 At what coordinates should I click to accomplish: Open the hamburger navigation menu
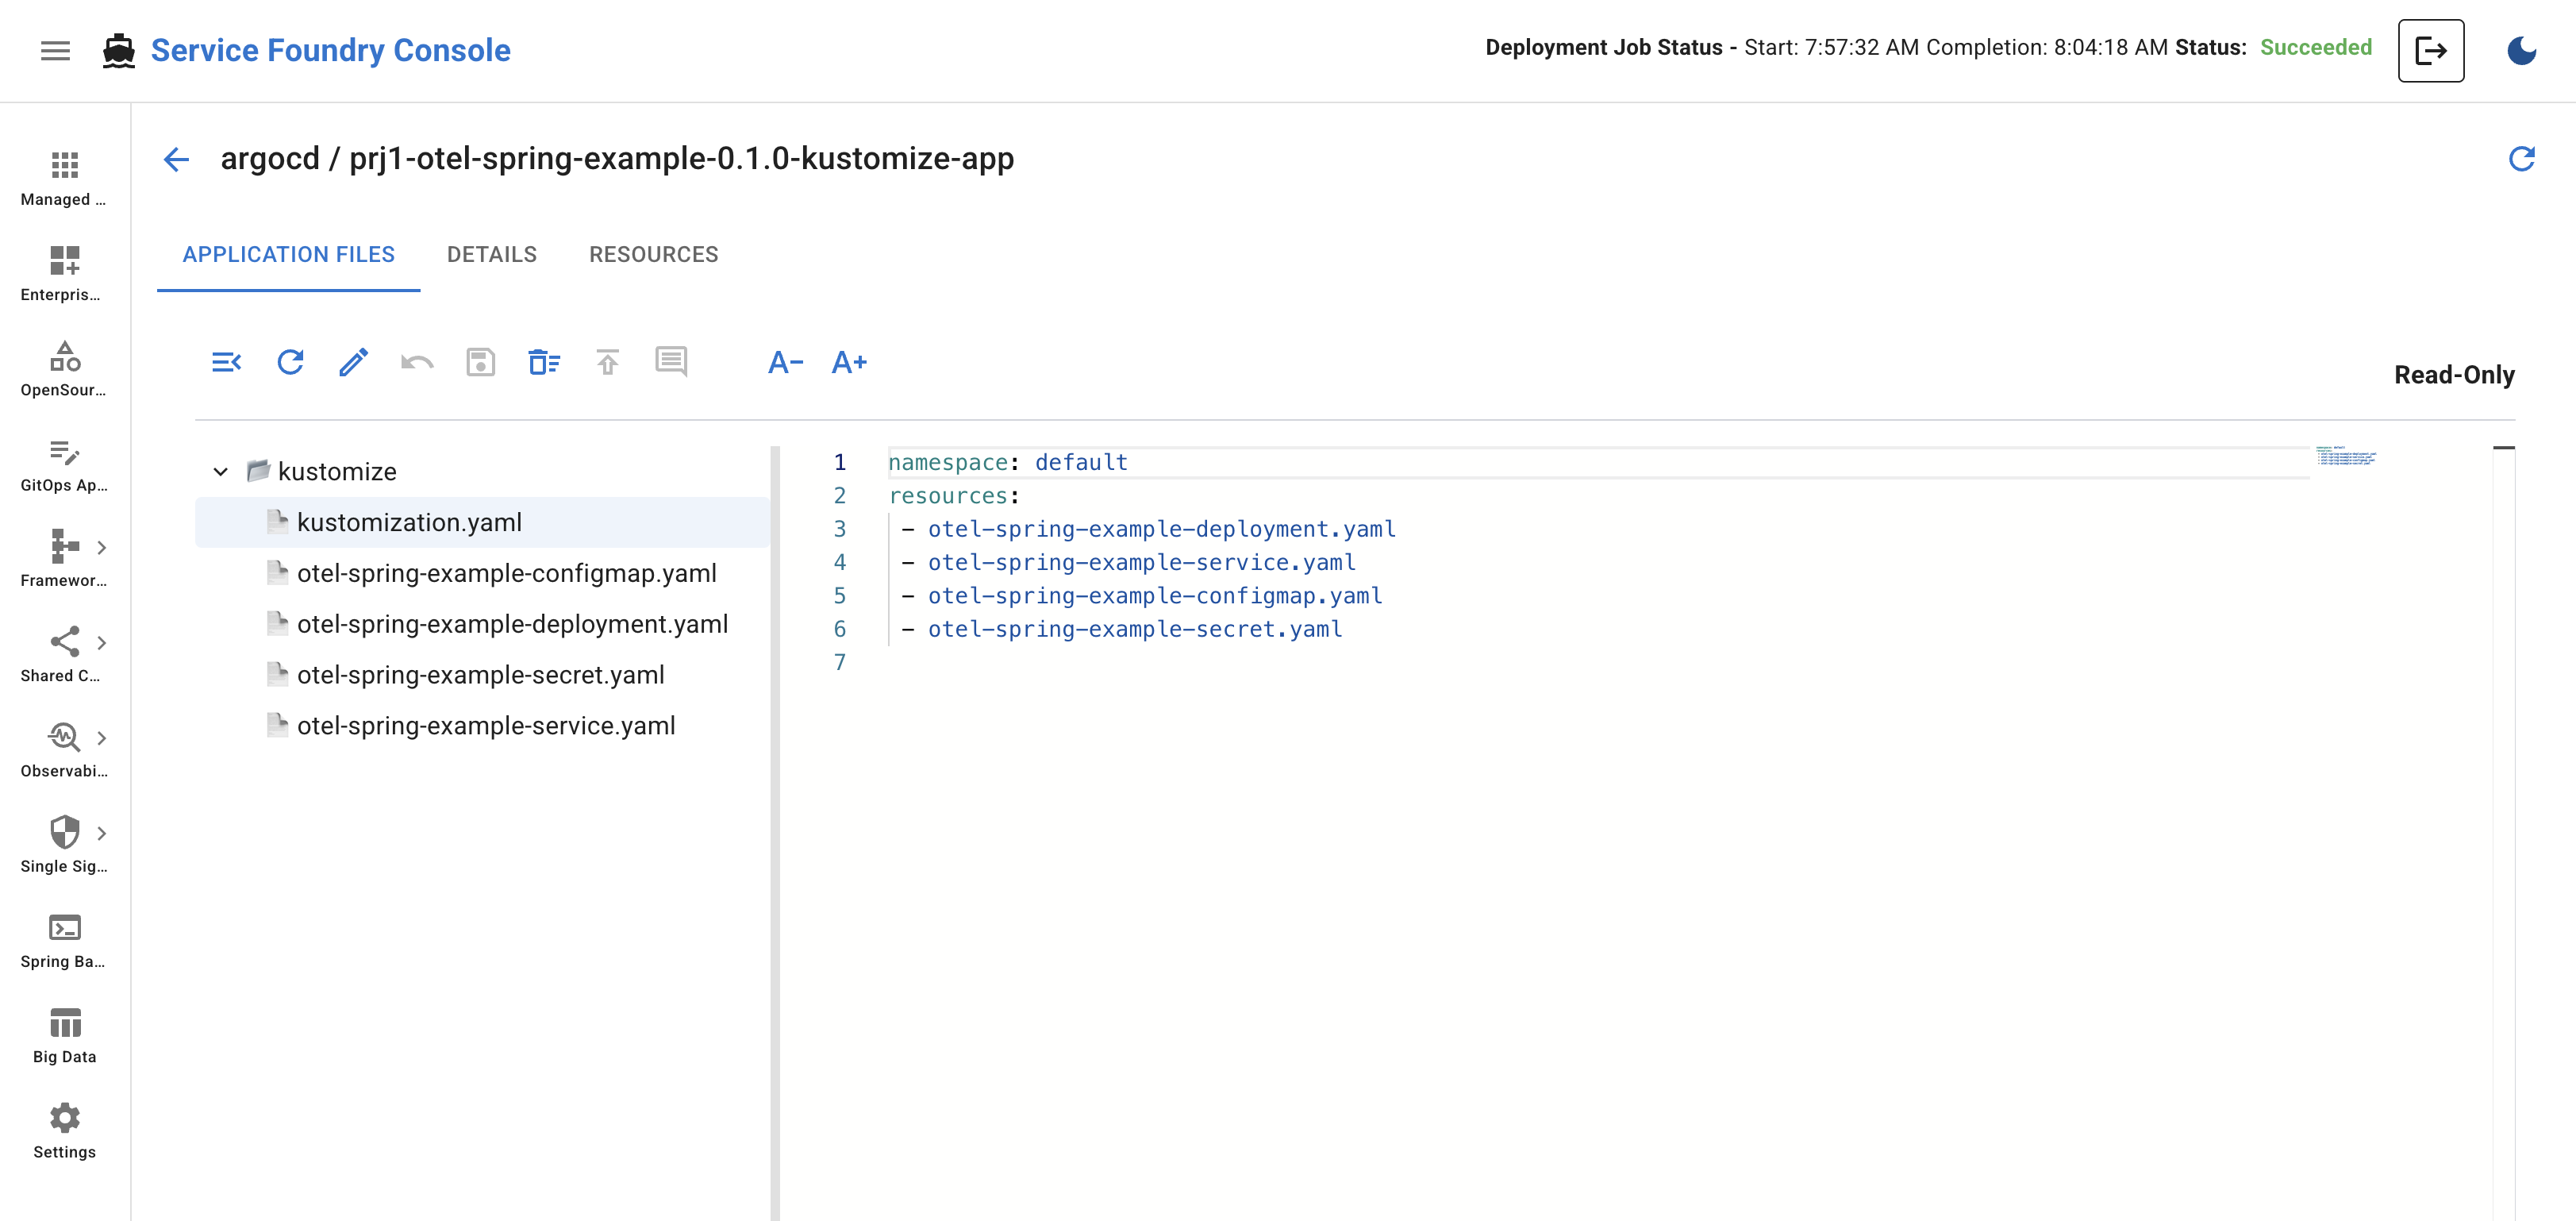pyautogui.click(x=55, y=50)
